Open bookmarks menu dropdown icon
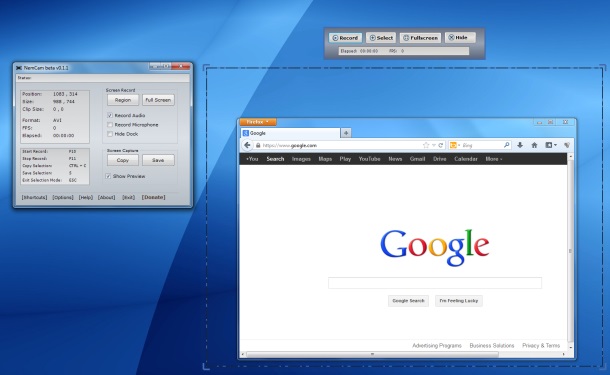The height and width of the screenshot is (375, 610). pos(551,145)
